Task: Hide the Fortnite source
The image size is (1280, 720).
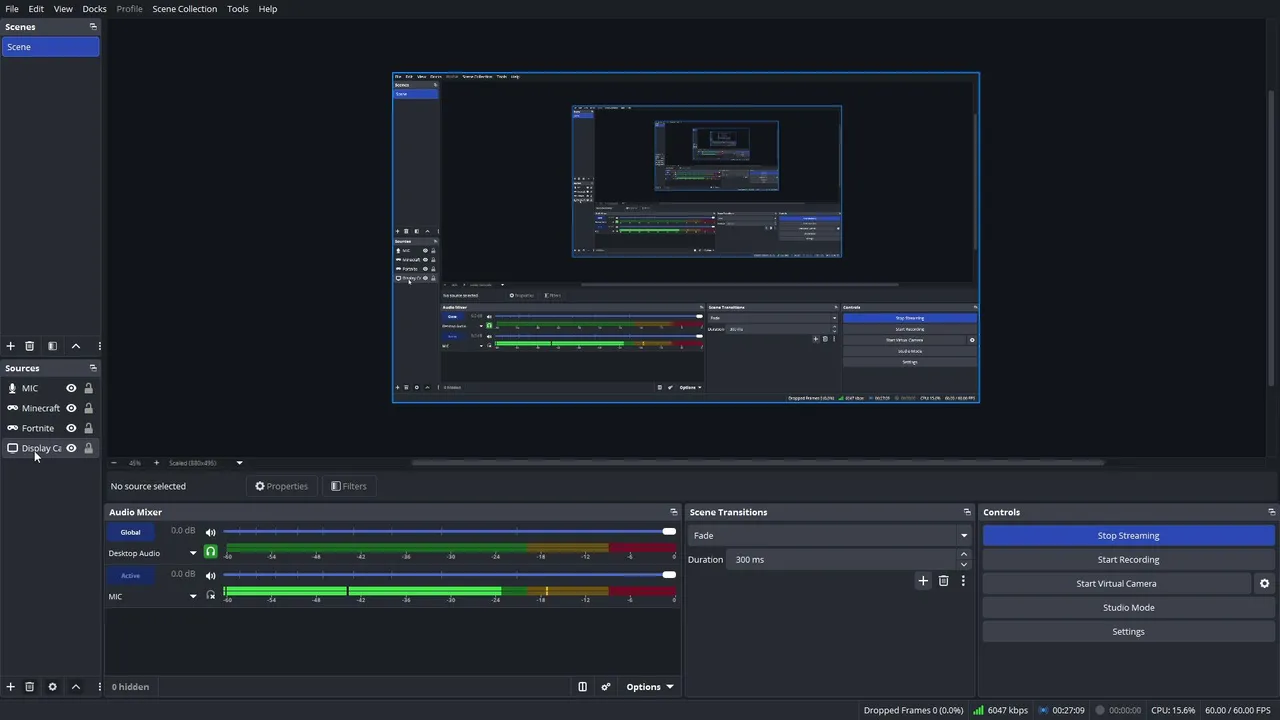Action: pos(71,428)
